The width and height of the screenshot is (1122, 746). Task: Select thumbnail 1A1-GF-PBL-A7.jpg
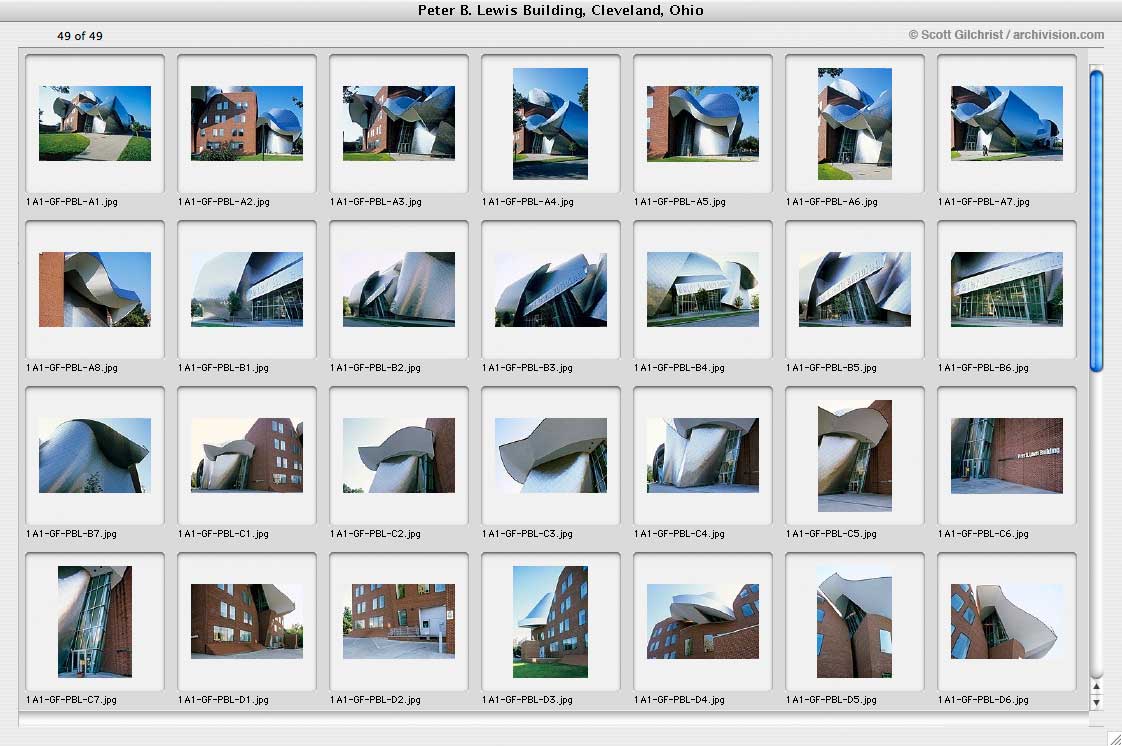point(1007,124)
